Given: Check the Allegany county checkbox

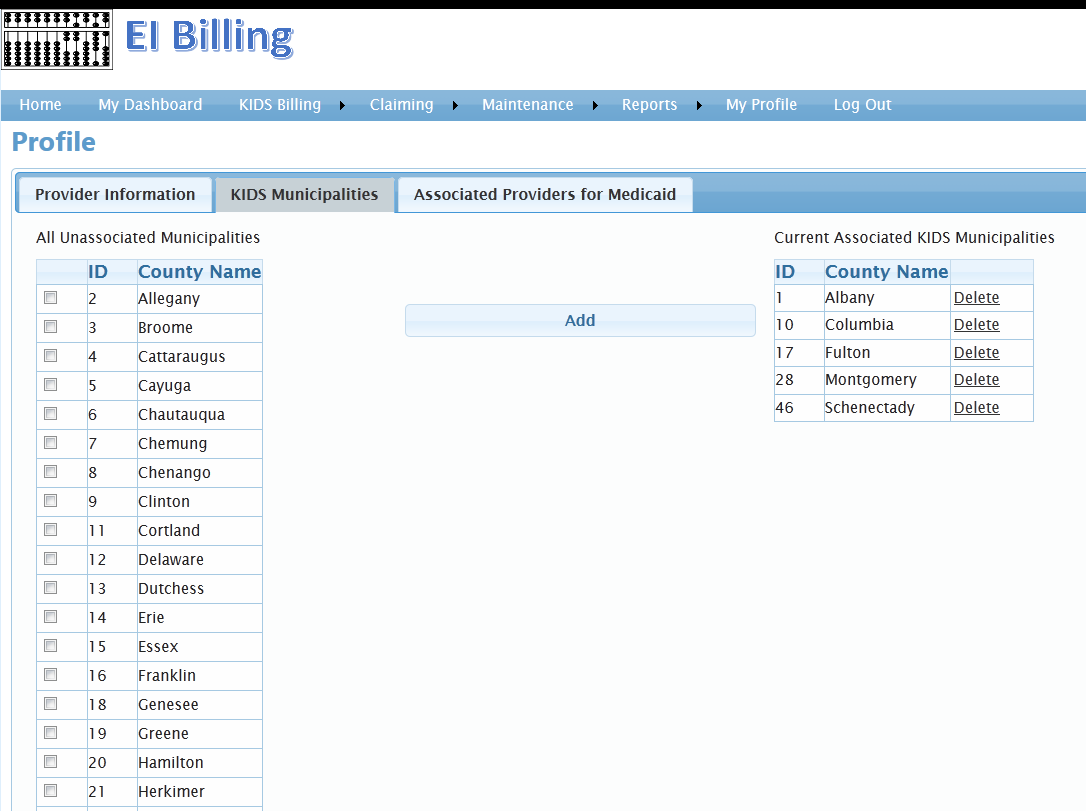Looking at the screenshot, I should point(50,297).
